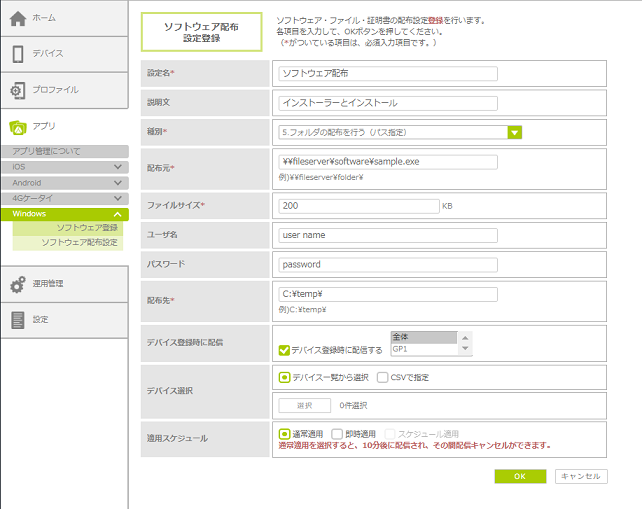
Task: Expand the iOS section in sidebar
Action: tap(118, 167)
